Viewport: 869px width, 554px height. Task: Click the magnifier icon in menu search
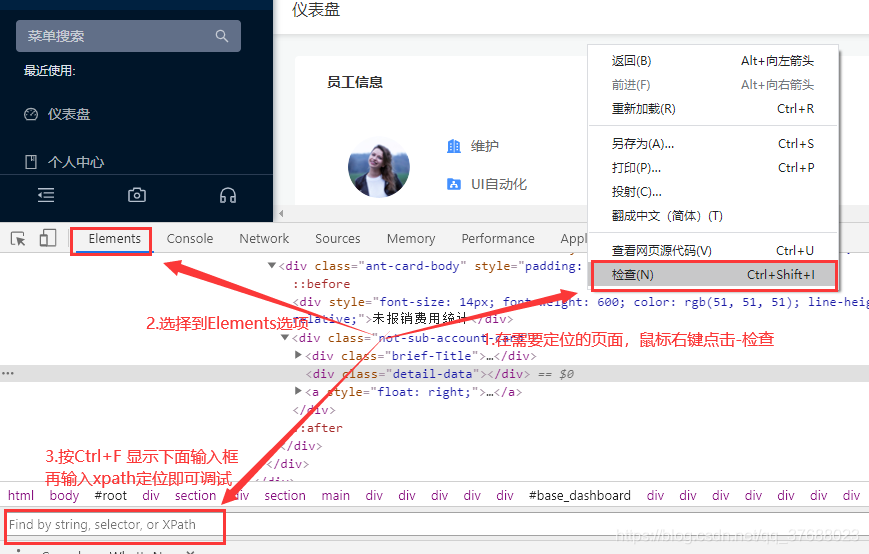point(222,36)
